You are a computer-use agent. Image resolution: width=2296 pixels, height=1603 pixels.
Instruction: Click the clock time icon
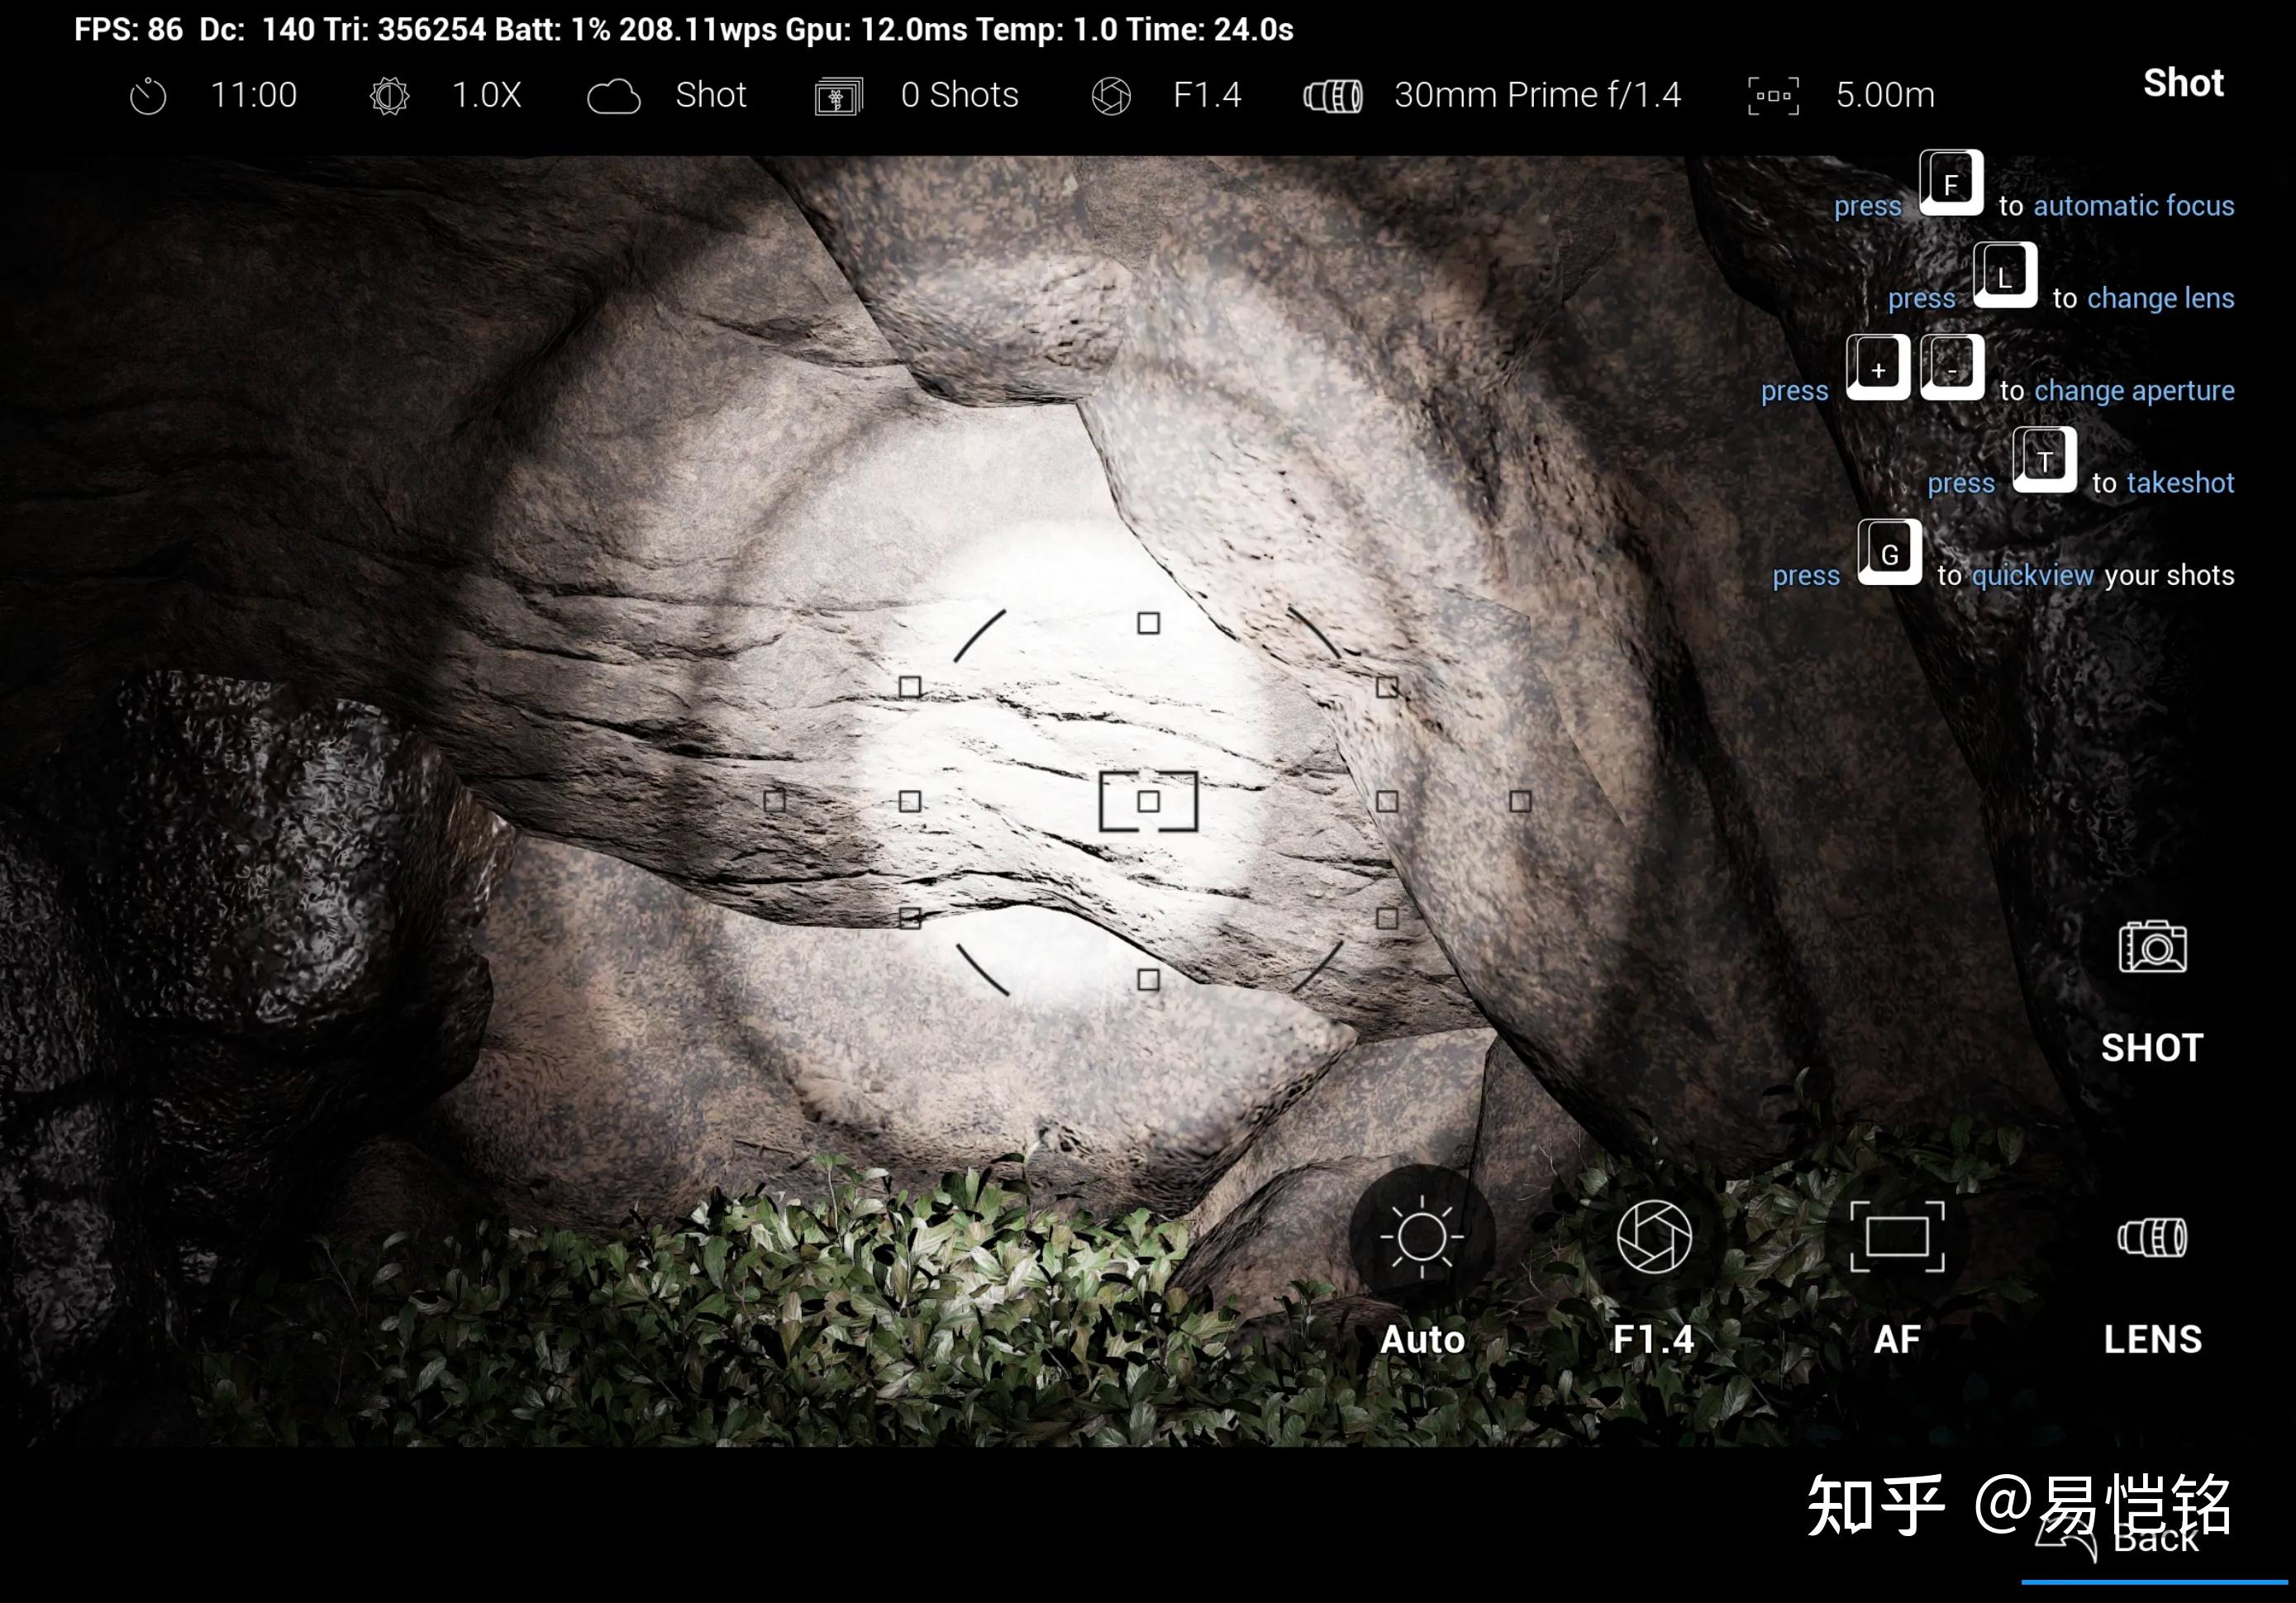148,97
